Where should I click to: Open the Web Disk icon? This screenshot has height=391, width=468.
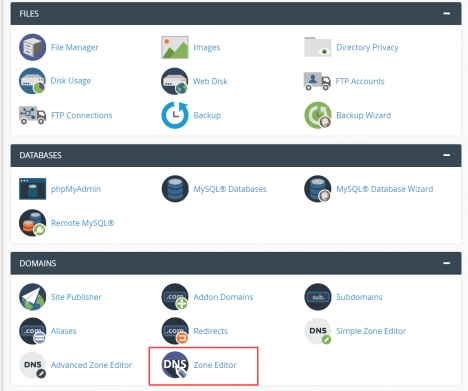click(x=175, y=81)
